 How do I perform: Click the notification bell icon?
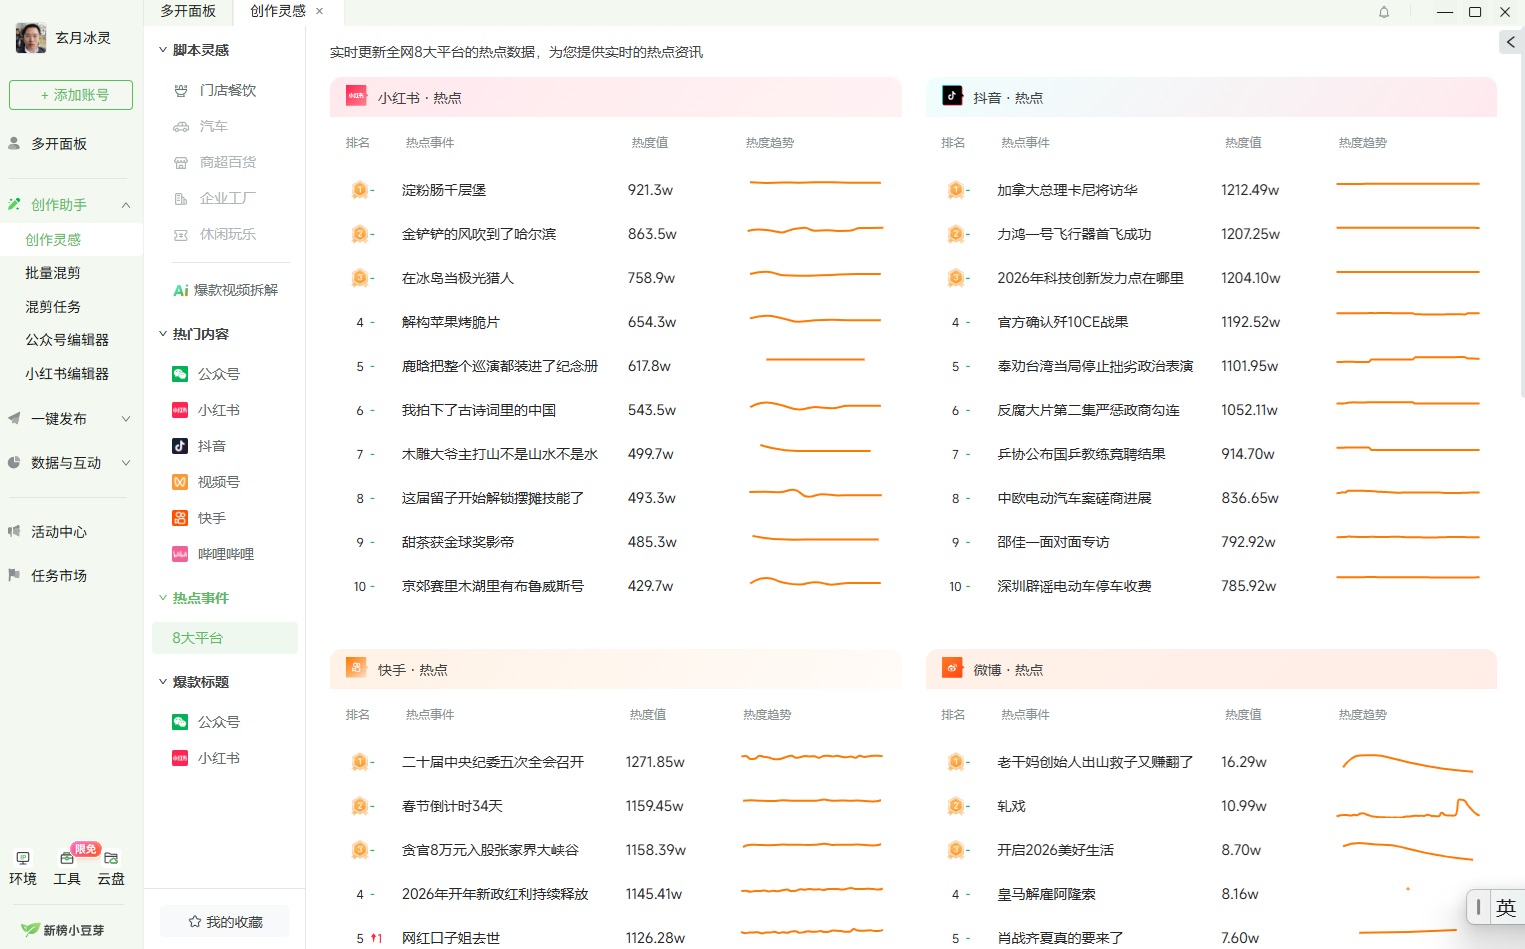pos(1384,12)
